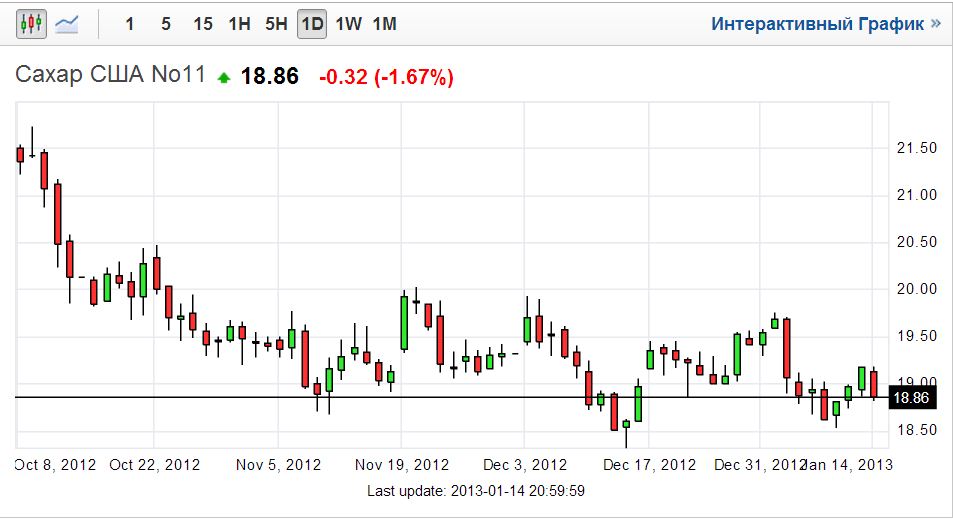Viewport: 953px width, 527px height.
Task: Click the current price 18.86 value
Action: (270, 76)
